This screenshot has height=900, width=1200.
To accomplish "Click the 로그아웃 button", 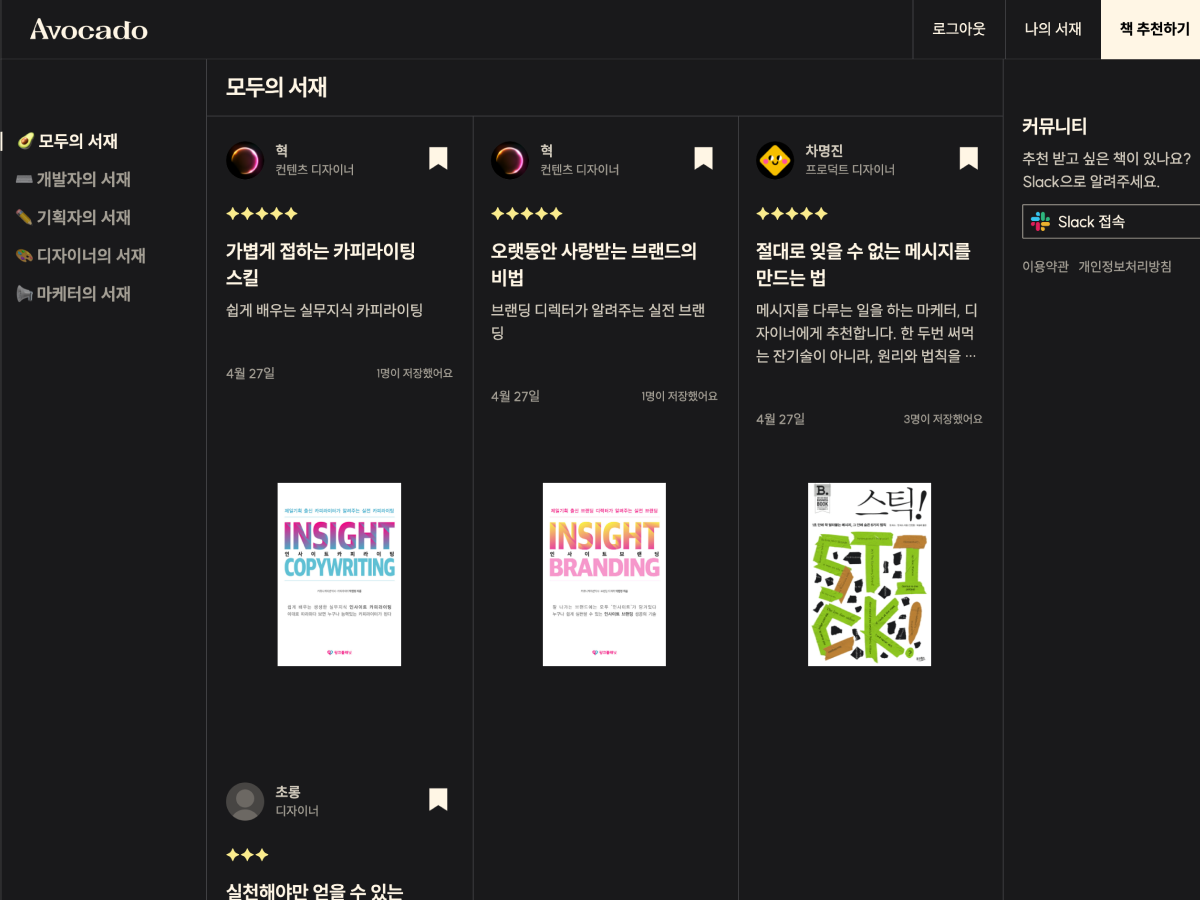I will click(959, 29).
